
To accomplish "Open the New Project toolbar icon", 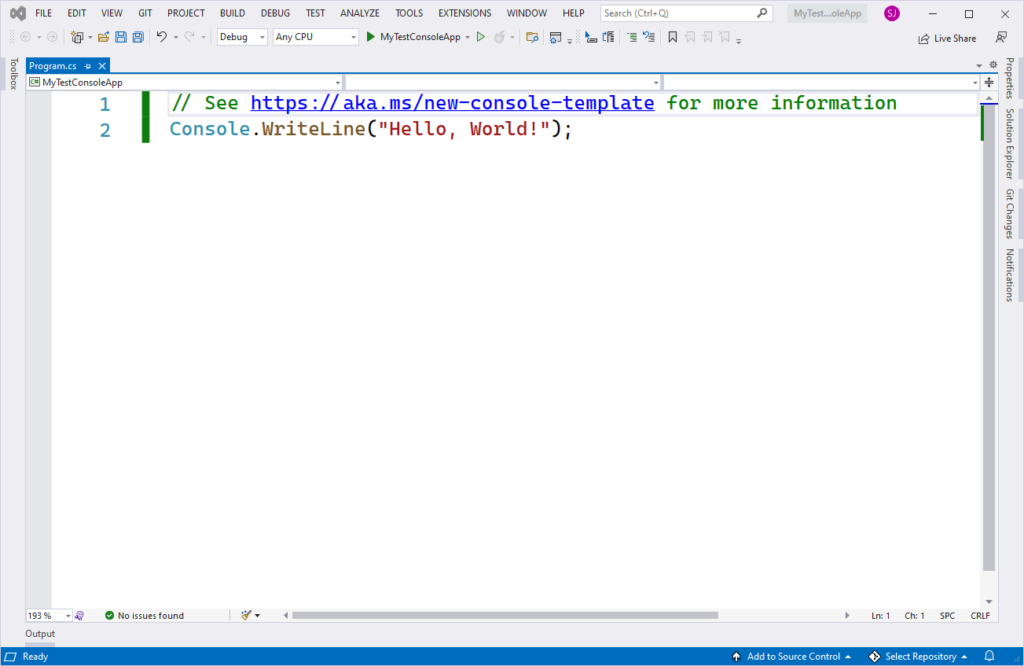I will point(76,37).
